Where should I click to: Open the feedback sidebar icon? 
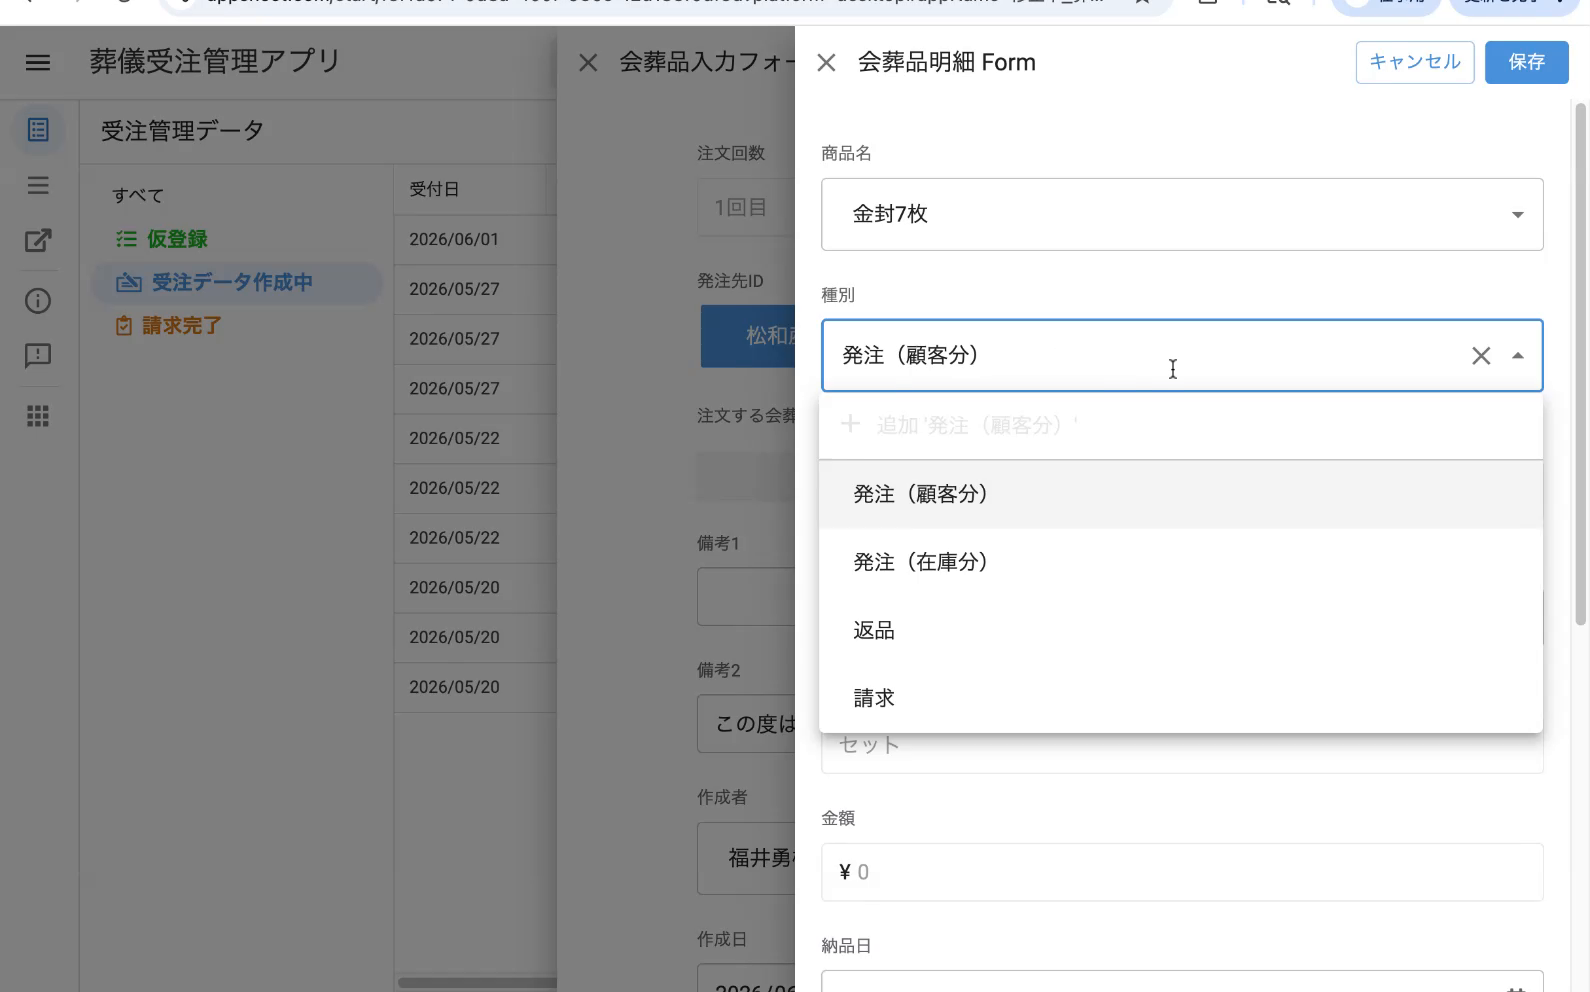pyautogui.click(x=38, y=356)
